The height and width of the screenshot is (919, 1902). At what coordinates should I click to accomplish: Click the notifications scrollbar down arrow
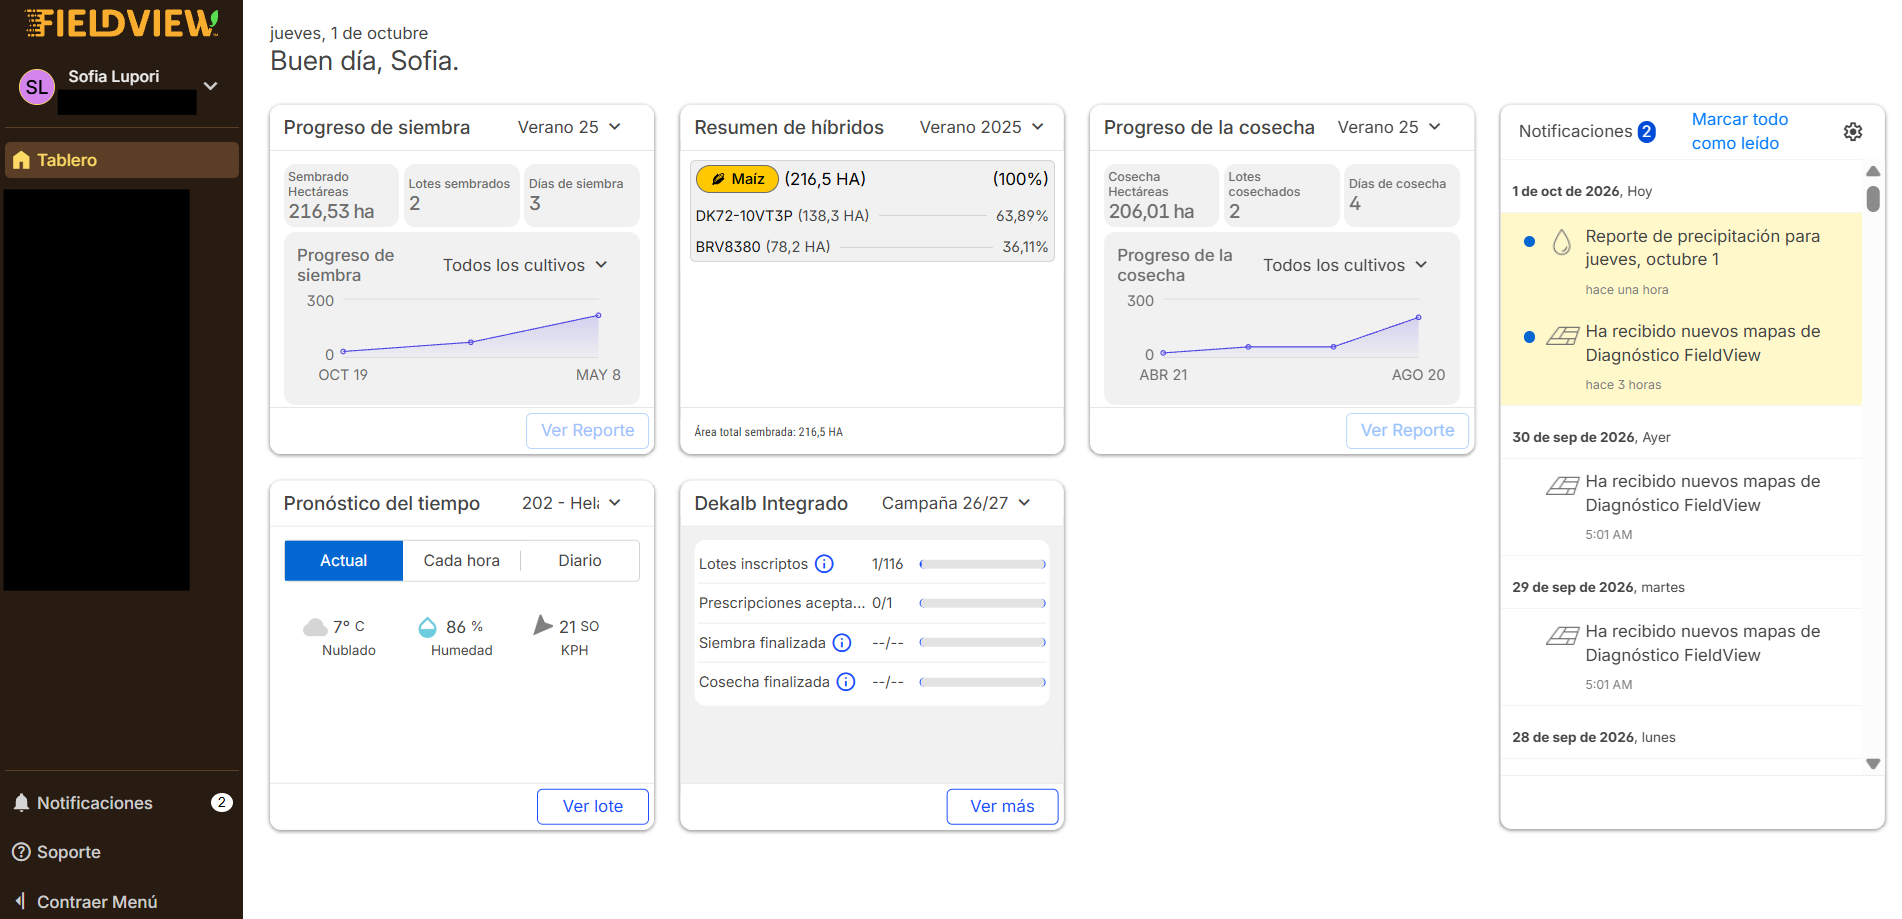coord(1873,764)
